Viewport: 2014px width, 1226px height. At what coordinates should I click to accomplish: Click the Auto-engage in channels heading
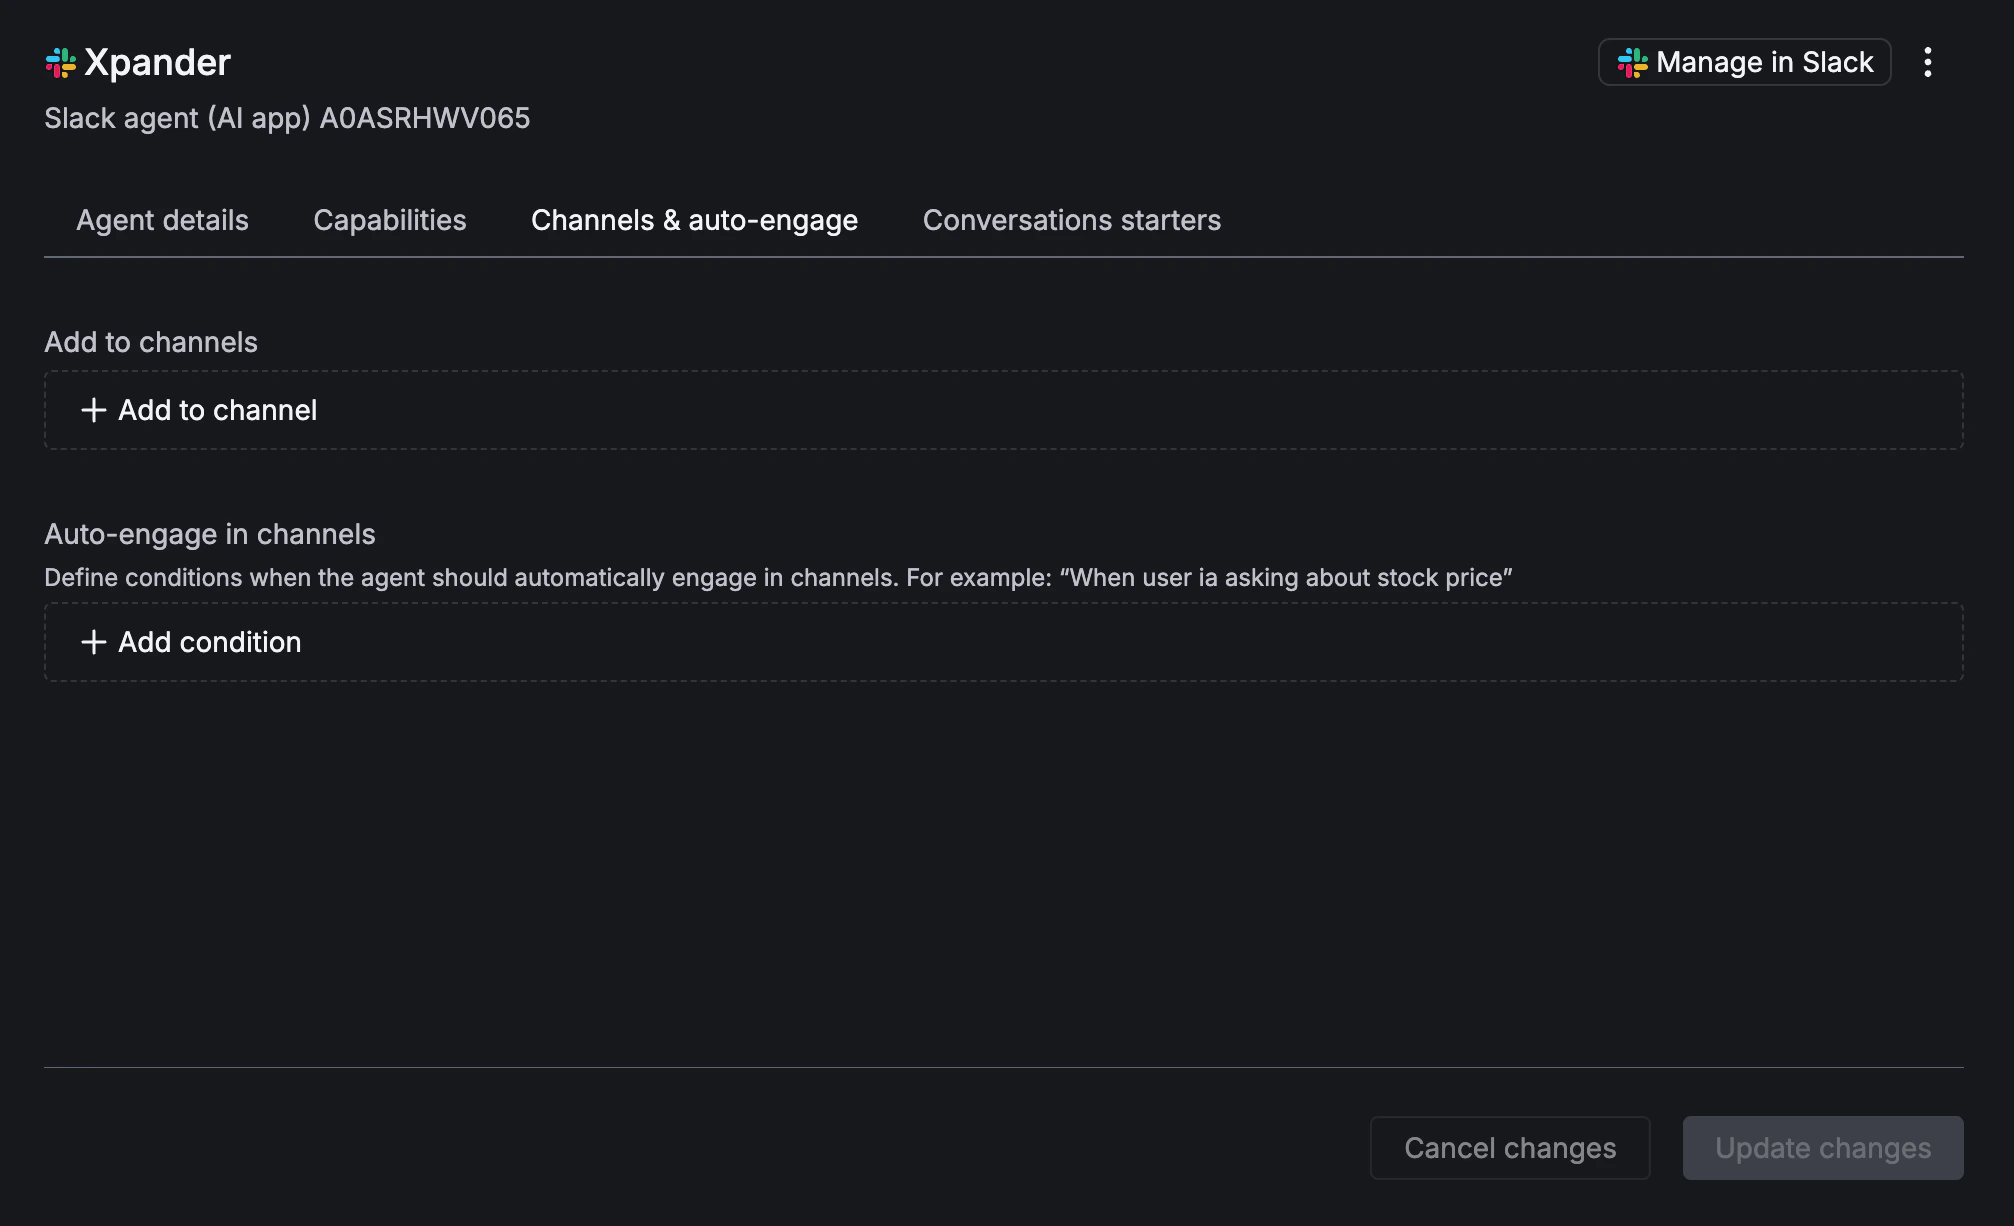(209, 534)
